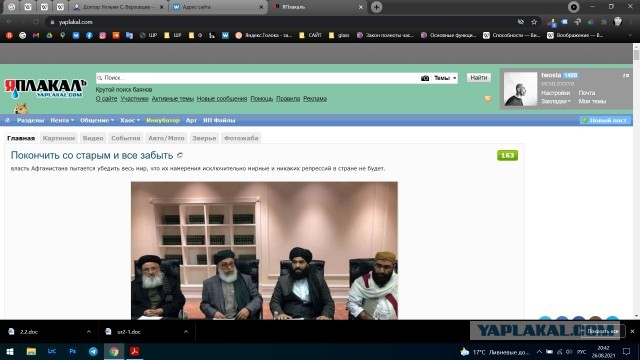Open options for 2.2.doc download
The image size is (640, 360).
pyautogui.click(x=89, y=332)
